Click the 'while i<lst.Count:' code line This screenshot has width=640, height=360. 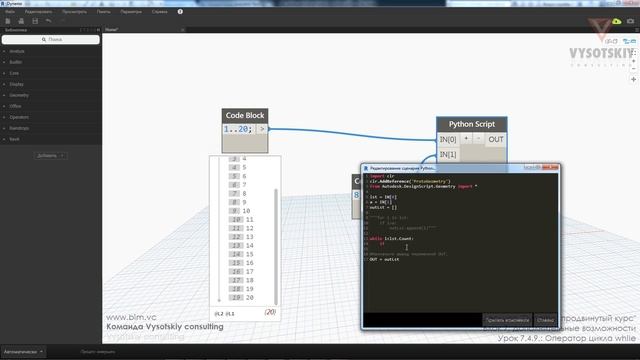tap(391, 238)
